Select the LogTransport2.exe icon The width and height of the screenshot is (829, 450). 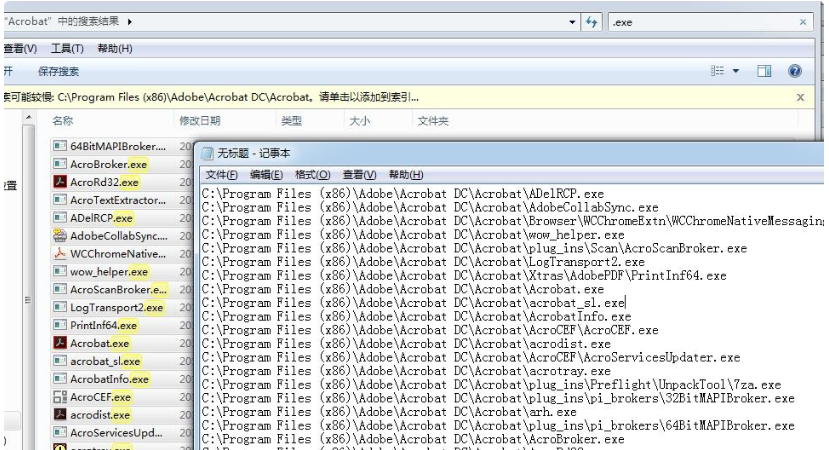pyautogui.click(x=60, y=307)
